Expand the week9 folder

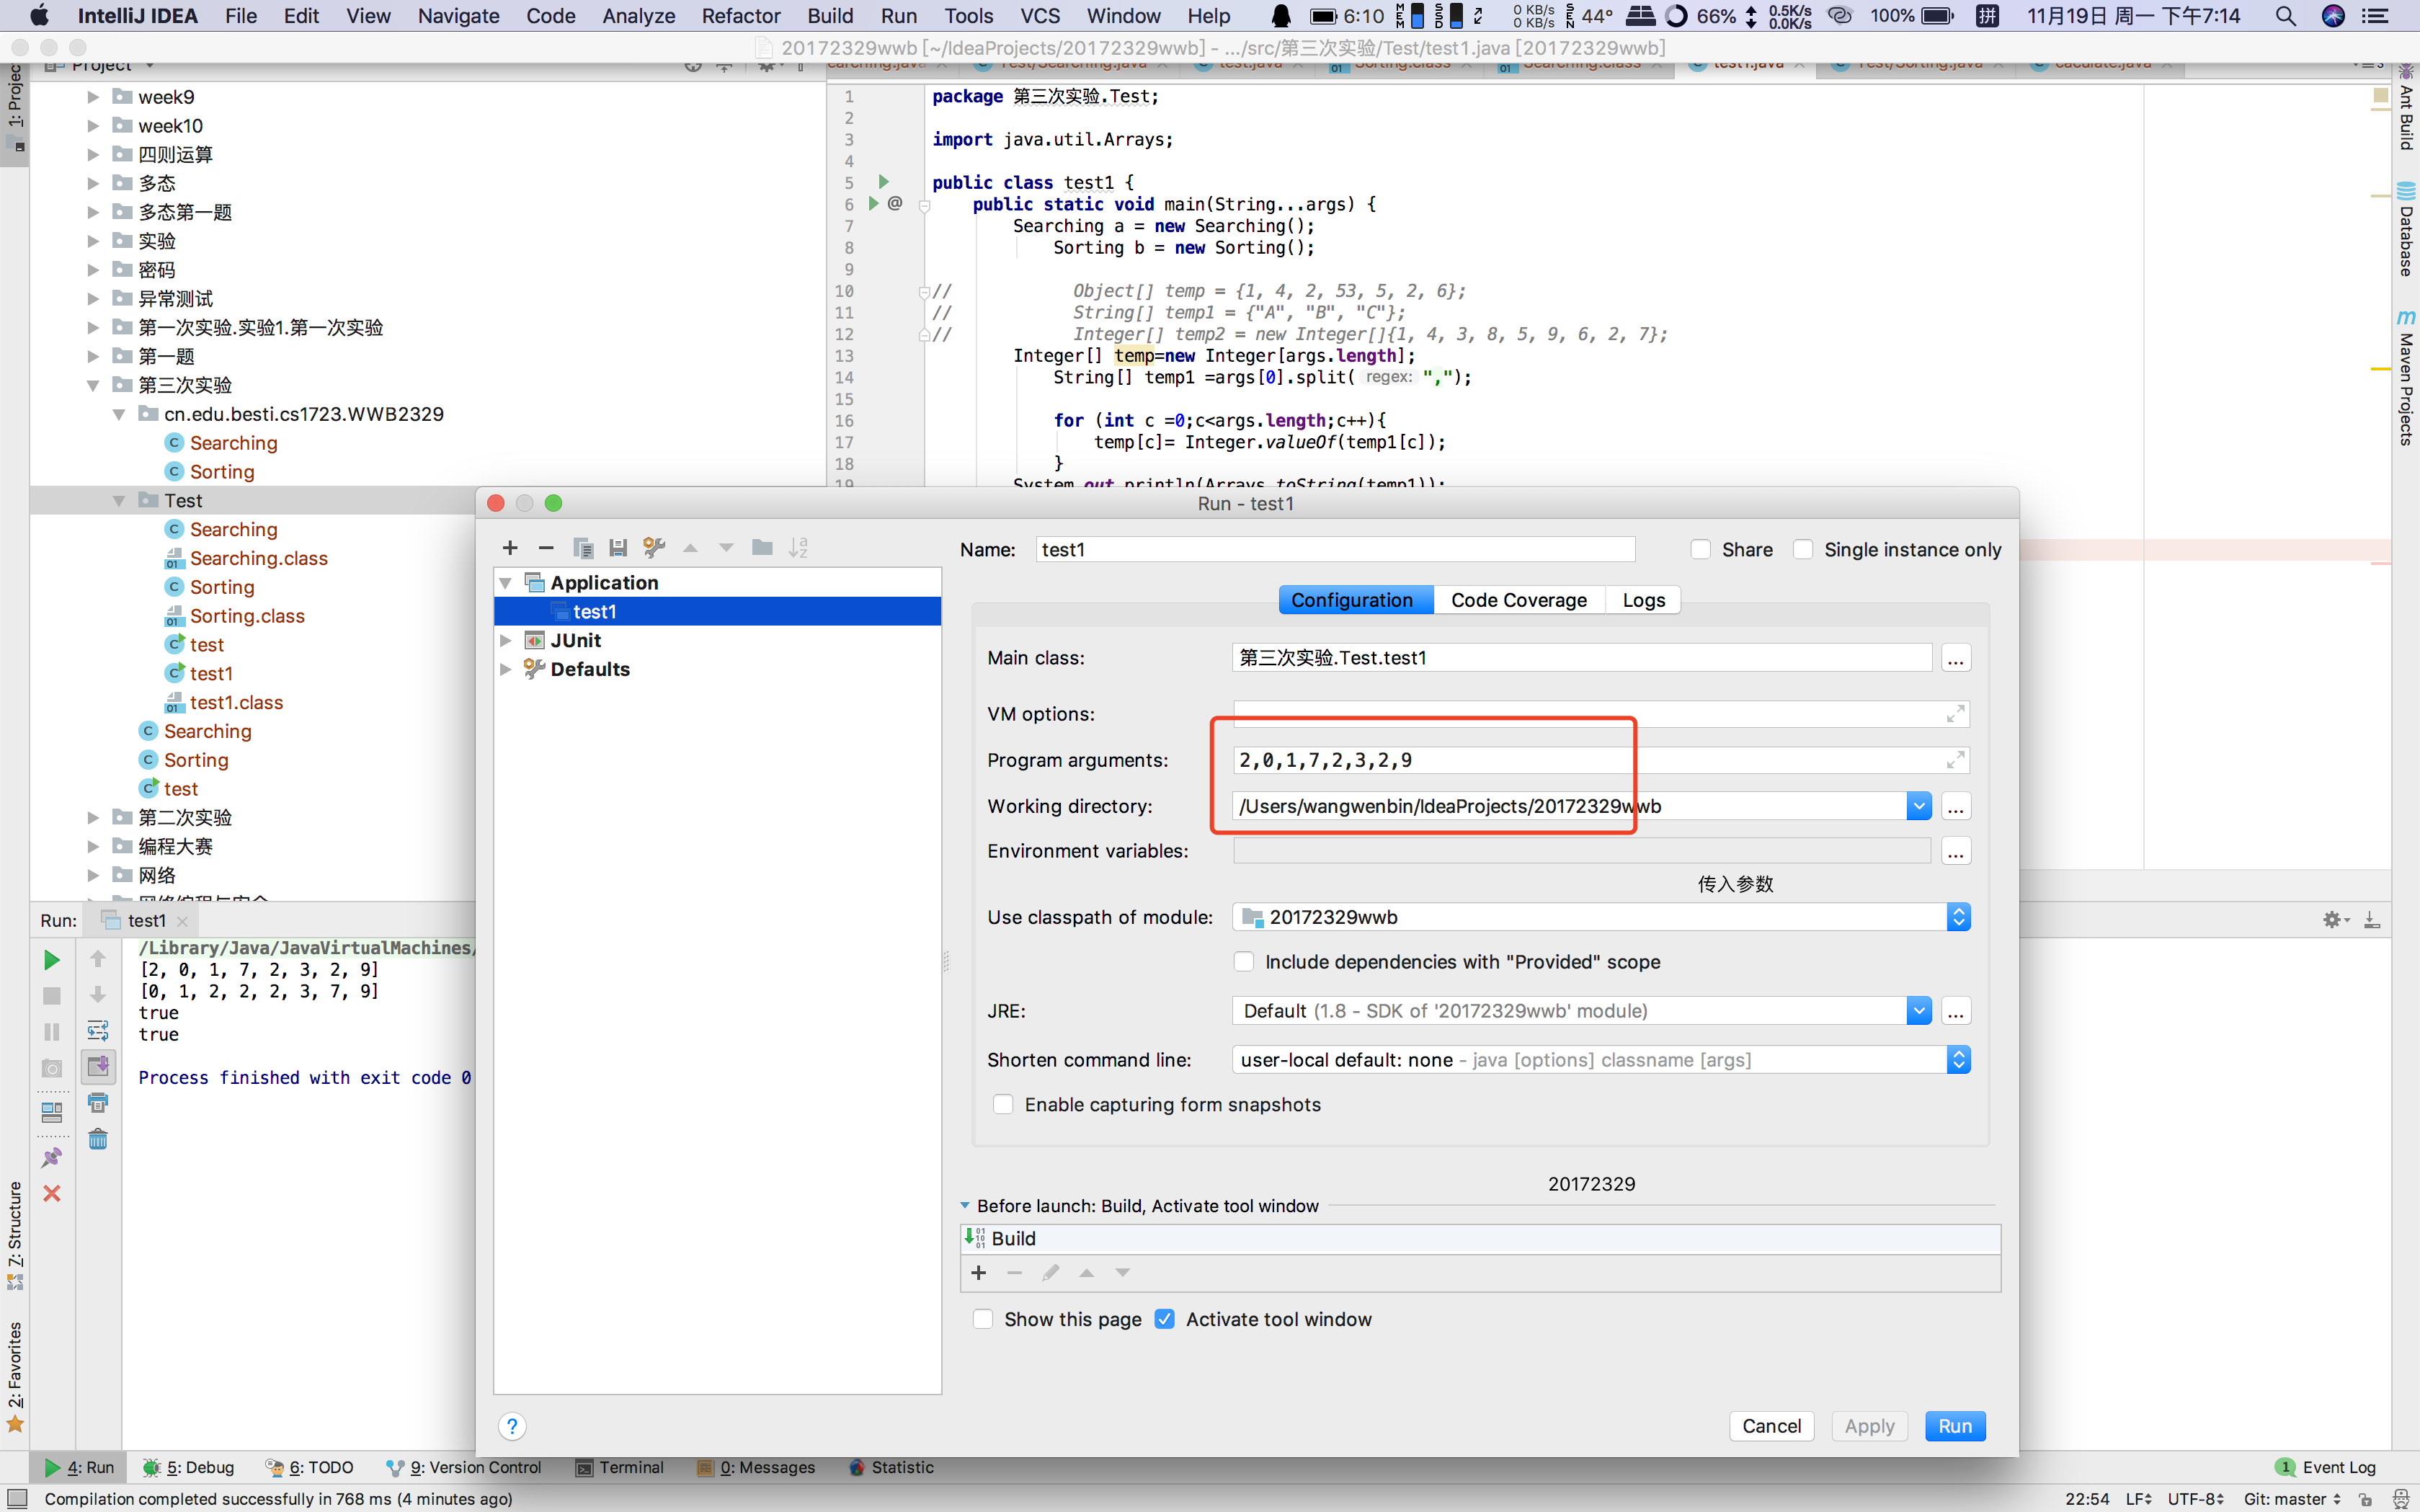(x=93, y=97)
